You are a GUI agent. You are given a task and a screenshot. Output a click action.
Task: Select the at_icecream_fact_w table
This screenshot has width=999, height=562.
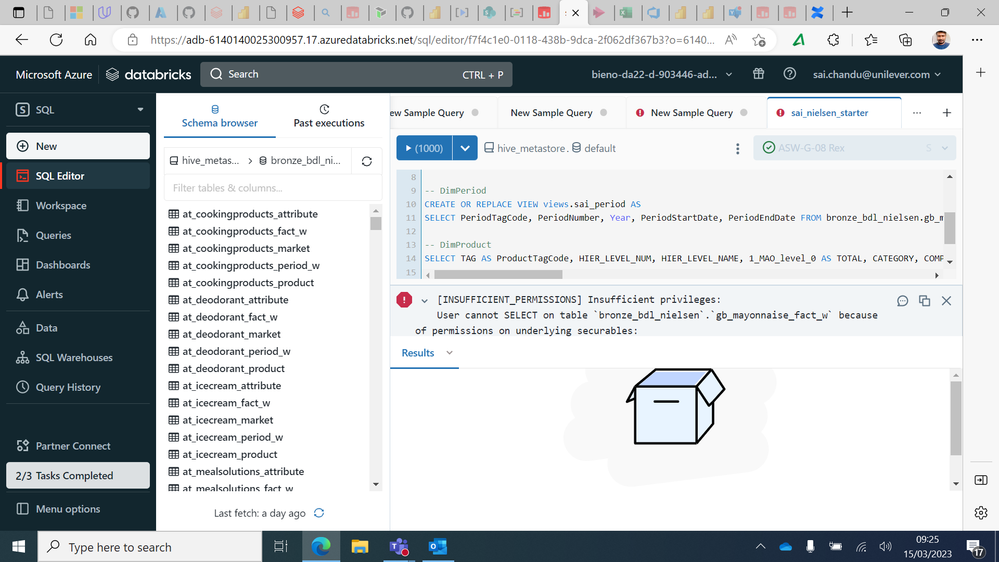coord(226,403)
